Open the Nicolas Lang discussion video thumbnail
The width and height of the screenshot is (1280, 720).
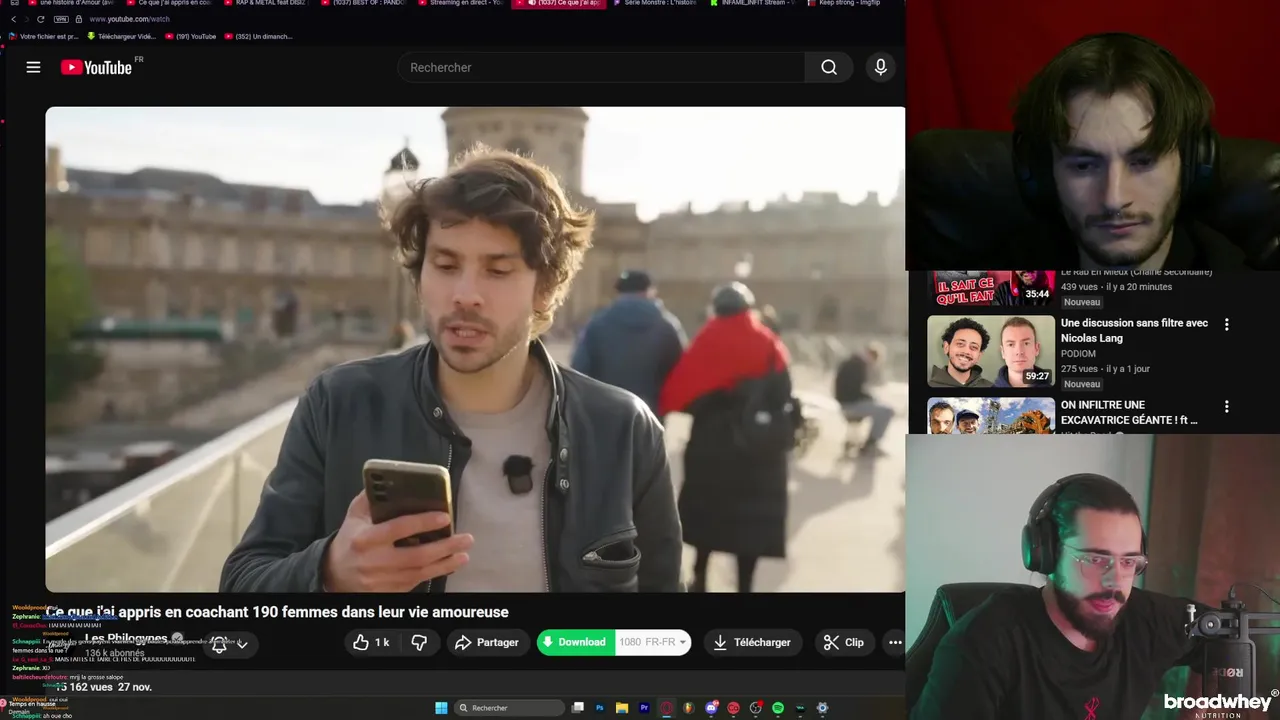click(x=991, y=351)
